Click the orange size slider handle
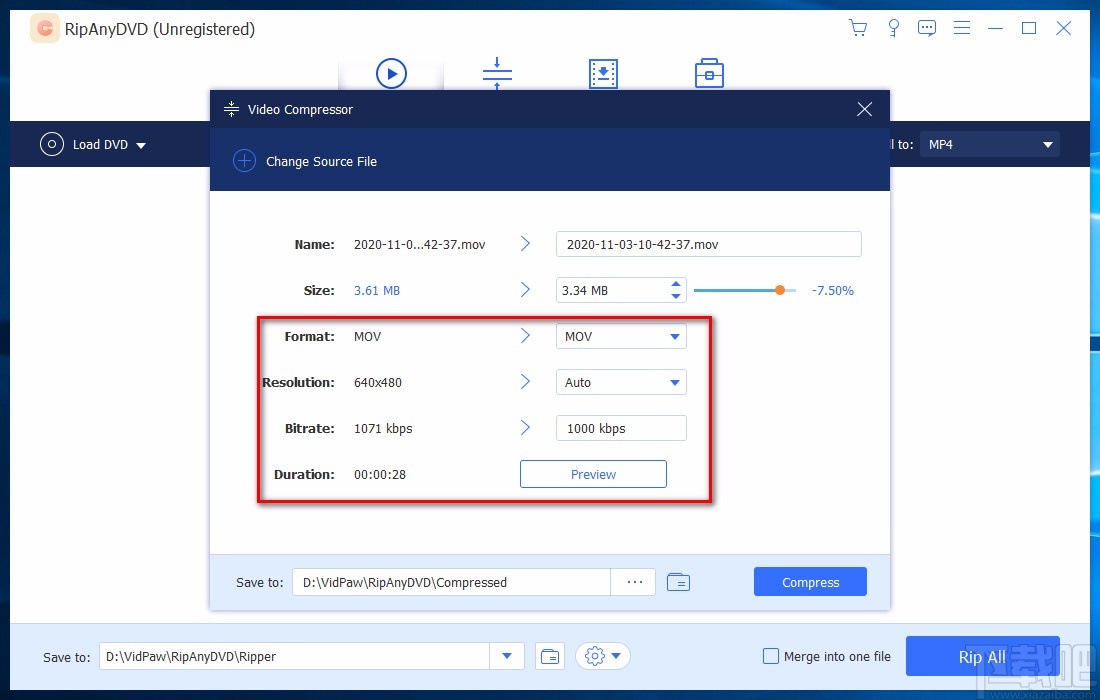This screenshot has width=1100, height=700. pyautogui.click(x=779, y=290)
